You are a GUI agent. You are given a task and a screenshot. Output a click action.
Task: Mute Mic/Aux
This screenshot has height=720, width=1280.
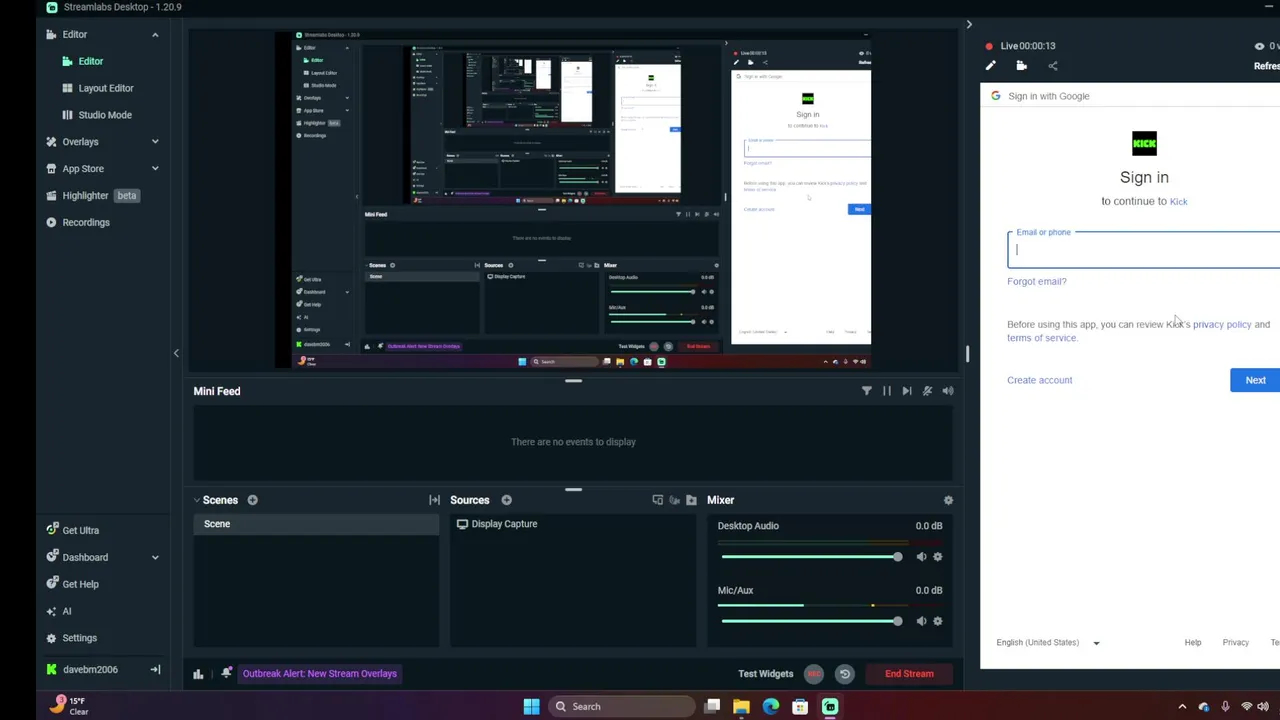[x=921, y=621]
